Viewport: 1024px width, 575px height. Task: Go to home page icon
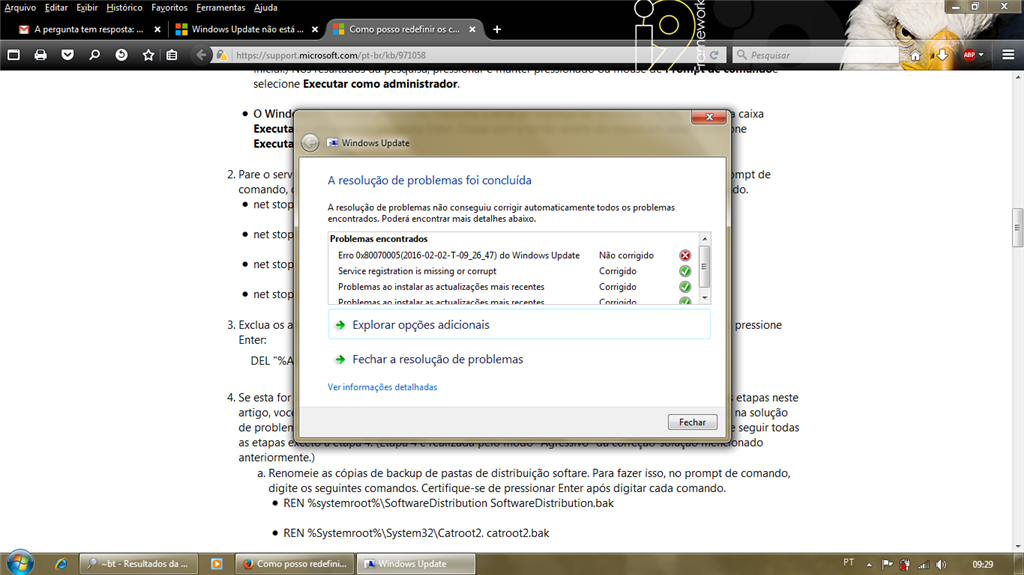tap(916, 56)
